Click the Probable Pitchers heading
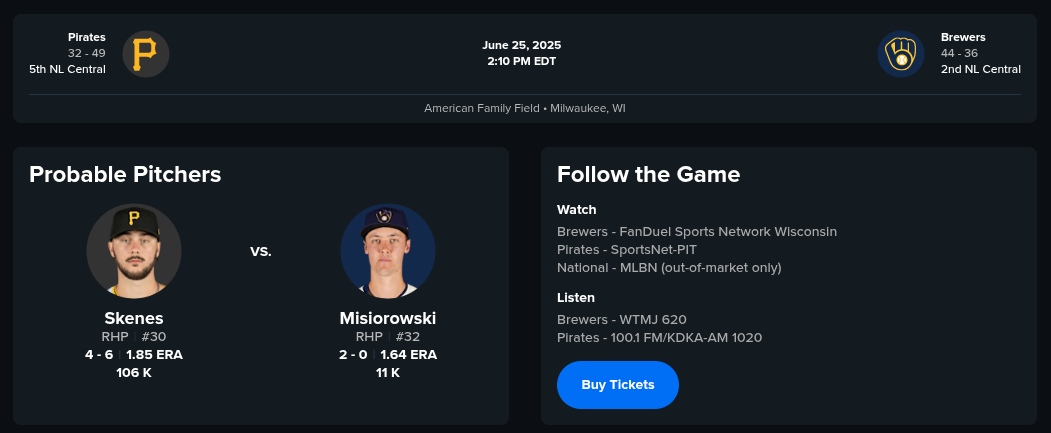 [x=125, y=174]
